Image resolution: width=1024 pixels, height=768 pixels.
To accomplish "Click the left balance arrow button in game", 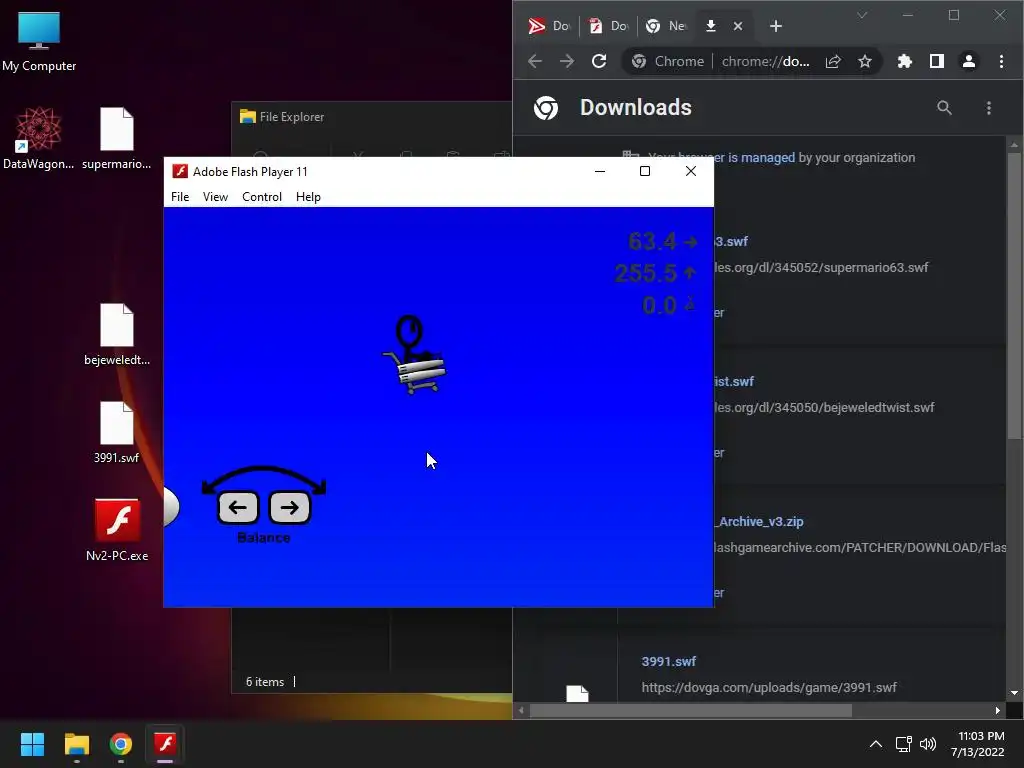I will click(x=238, y=507).
